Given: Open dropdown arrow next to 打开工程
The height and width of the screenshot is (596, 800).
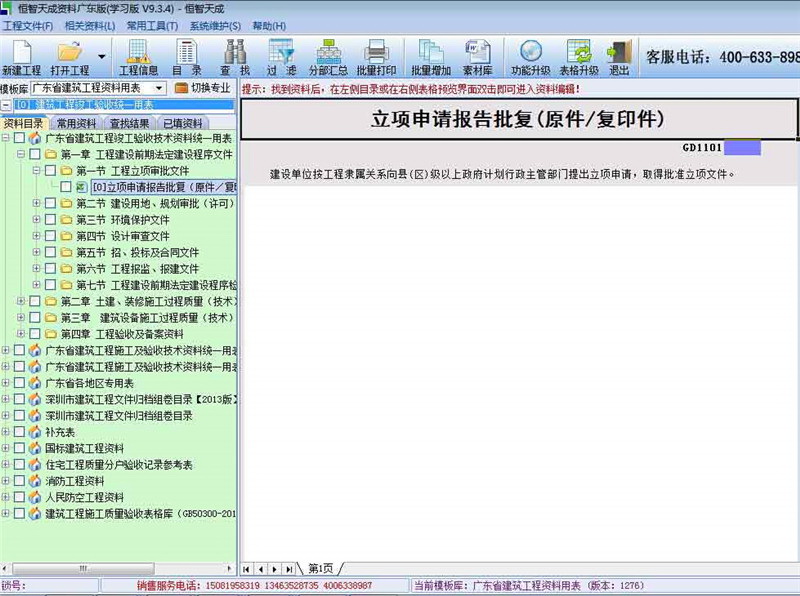Looking at the screenshot, I should [102, 57].
